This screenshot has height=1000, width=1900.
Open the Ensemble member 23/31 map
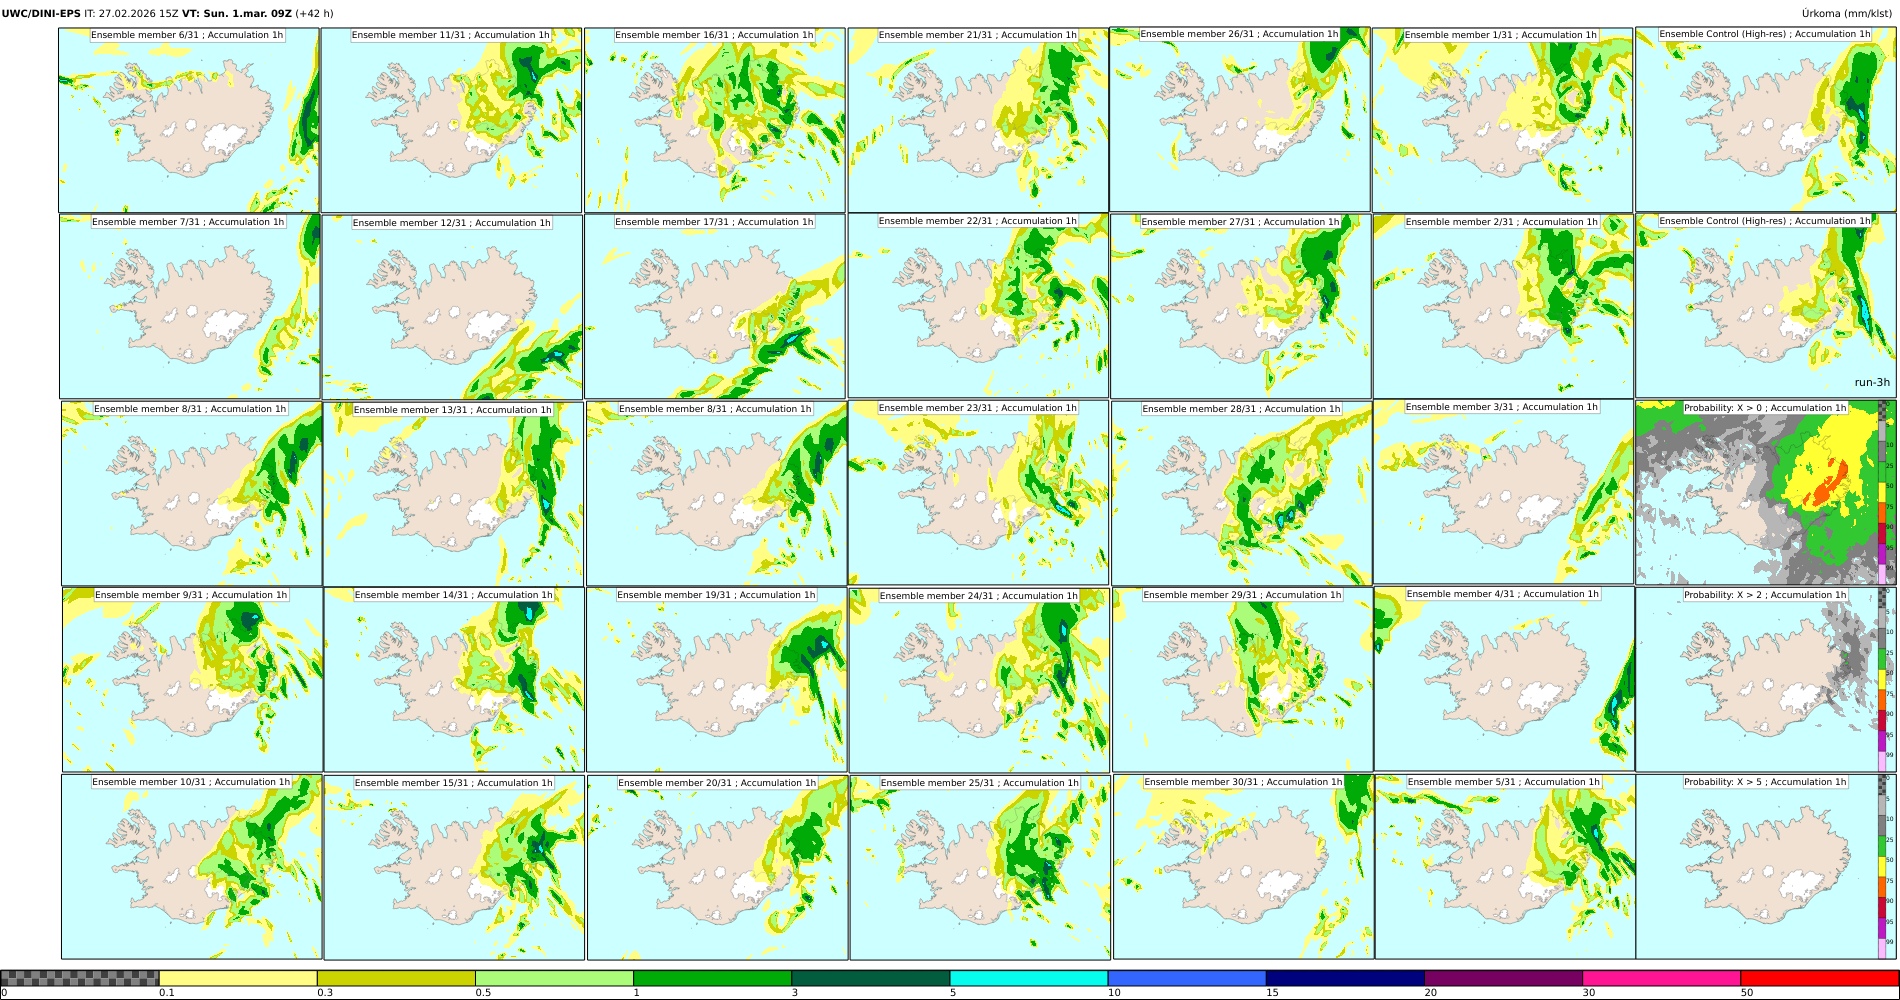(979, 492)
